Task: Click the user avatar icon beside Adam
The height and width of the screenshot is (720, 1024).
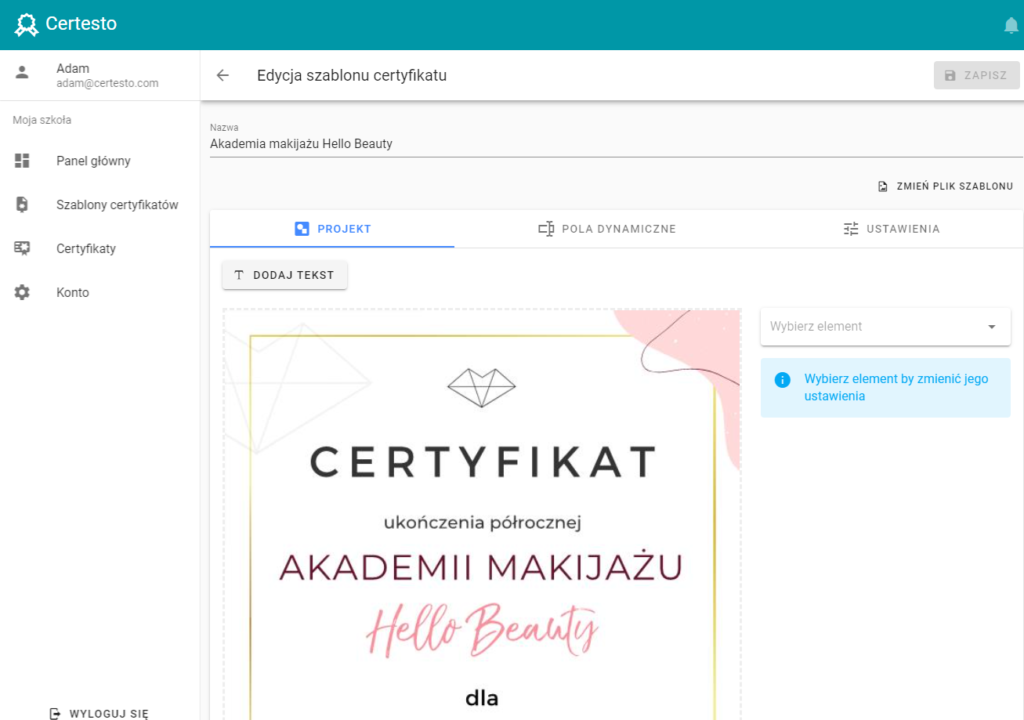Action: [22, 72]
